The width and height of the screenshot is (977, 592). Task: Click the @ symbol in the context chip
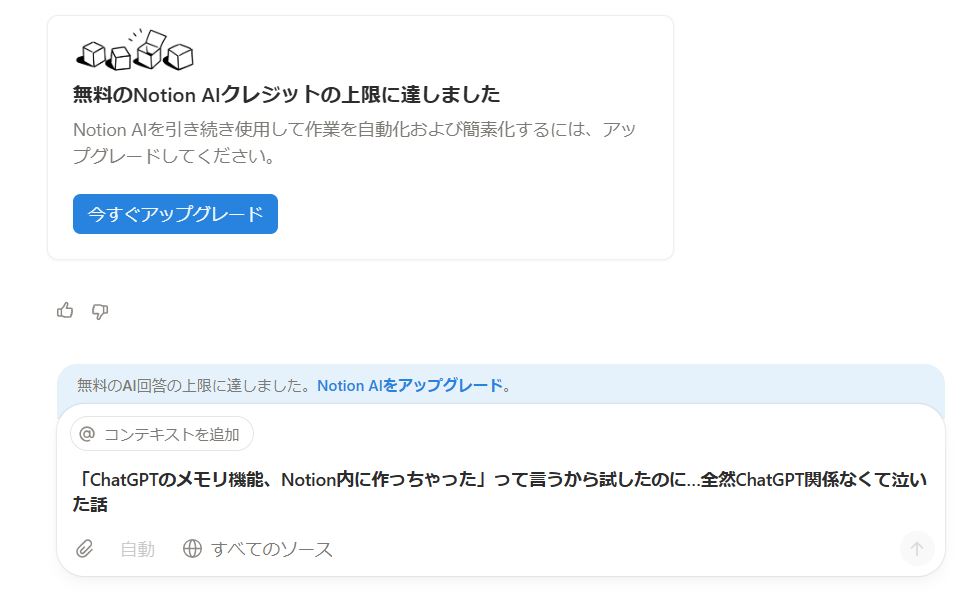click(x=87, y=434)
